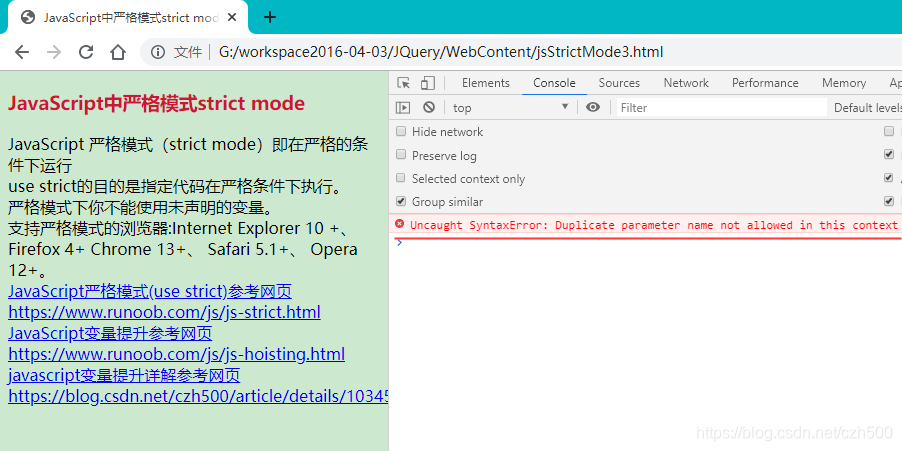Open the Sources panel tab

point(619,83)
